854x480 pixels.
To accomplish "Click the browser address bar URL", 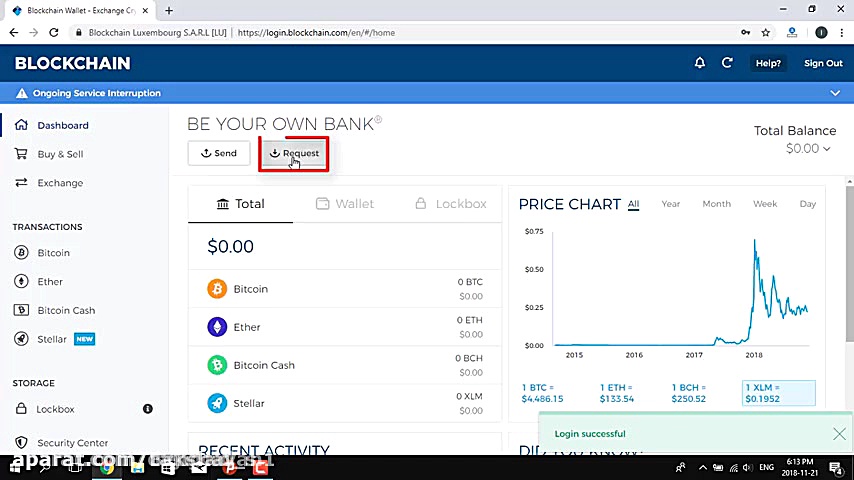I will (x=316, y=33).
